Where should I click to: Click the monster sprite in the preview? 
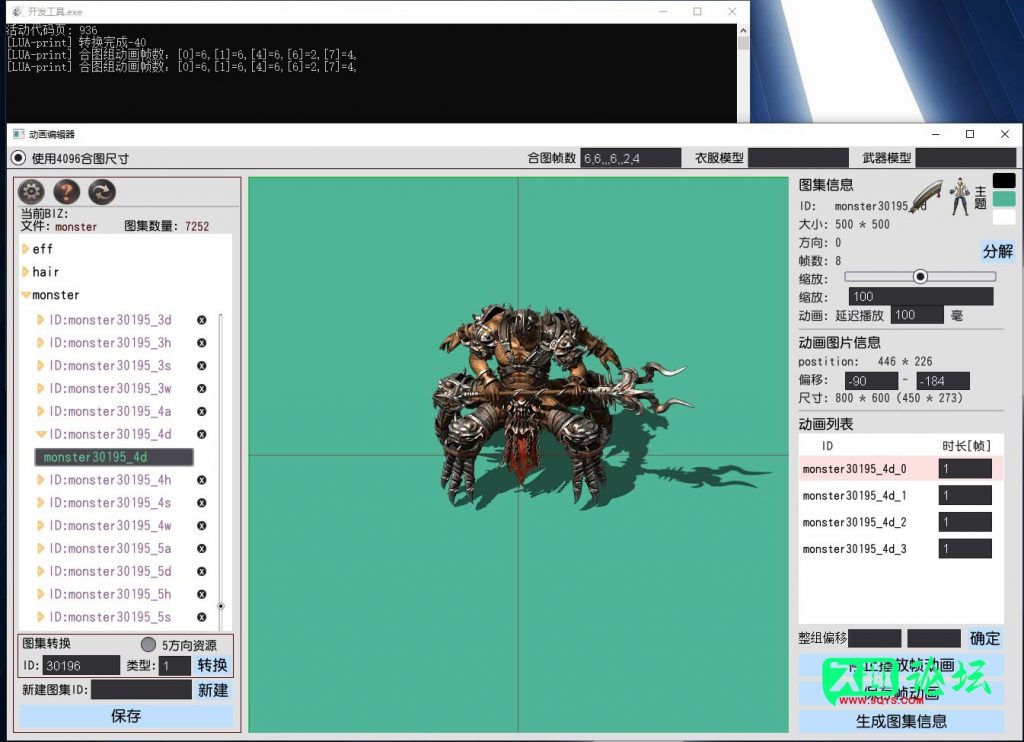point(562,405)
